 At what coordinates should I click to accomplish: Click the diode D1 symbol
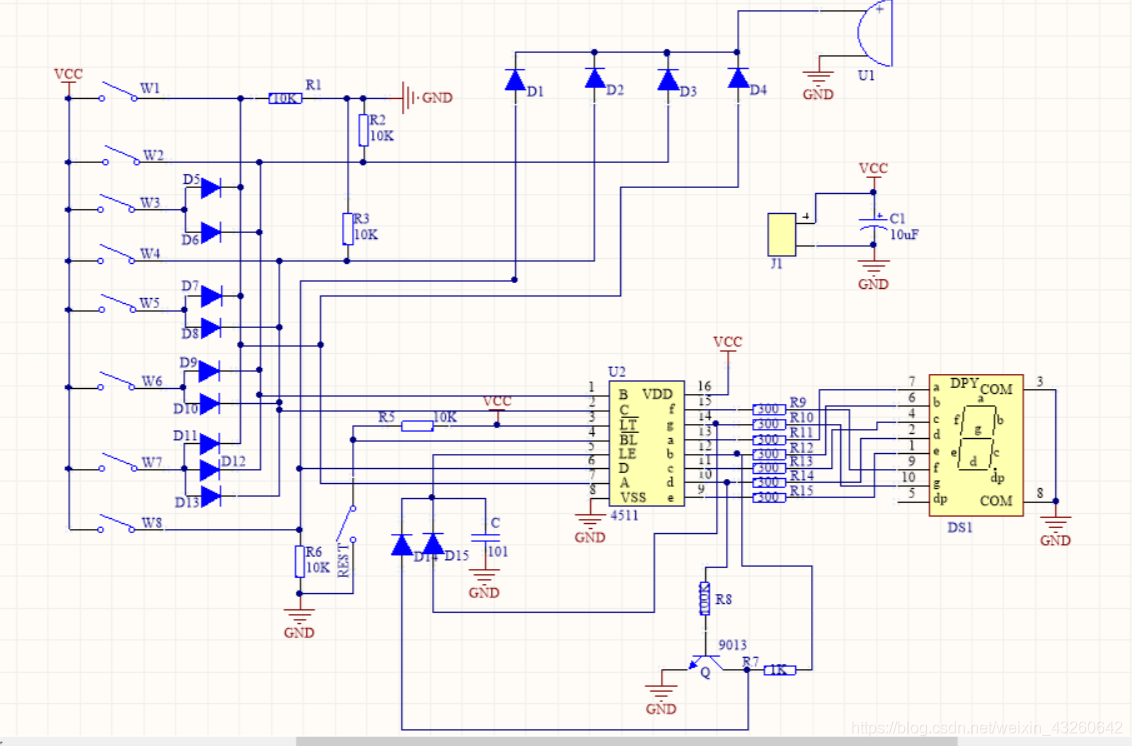[x=515, y=79]
